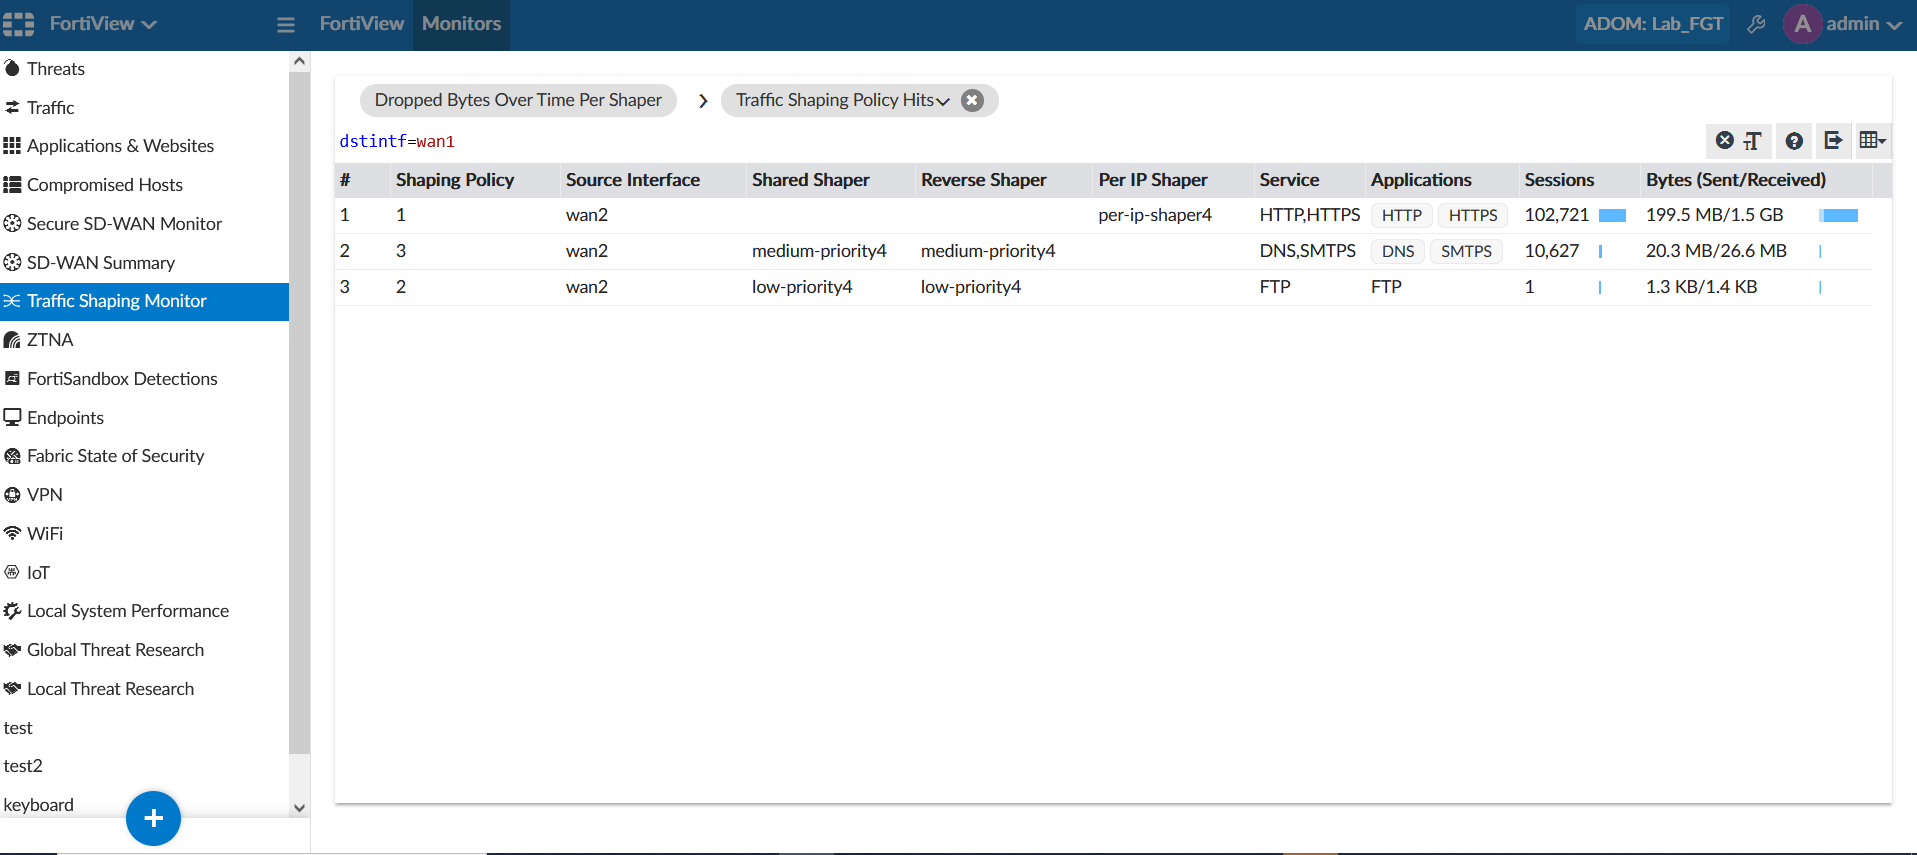Open help with the question mark icon
Image resolution: width=1917 pixels, height=855 pixels.
1794,141
